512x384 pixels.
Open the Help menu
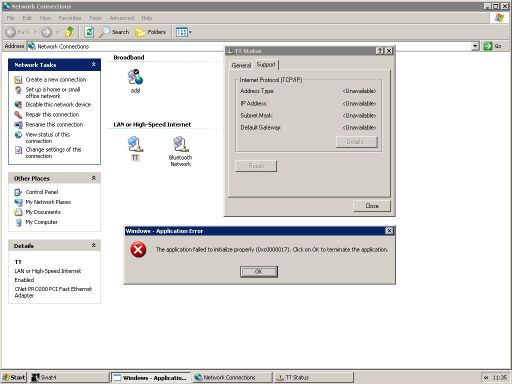click(x=147, y=18)
